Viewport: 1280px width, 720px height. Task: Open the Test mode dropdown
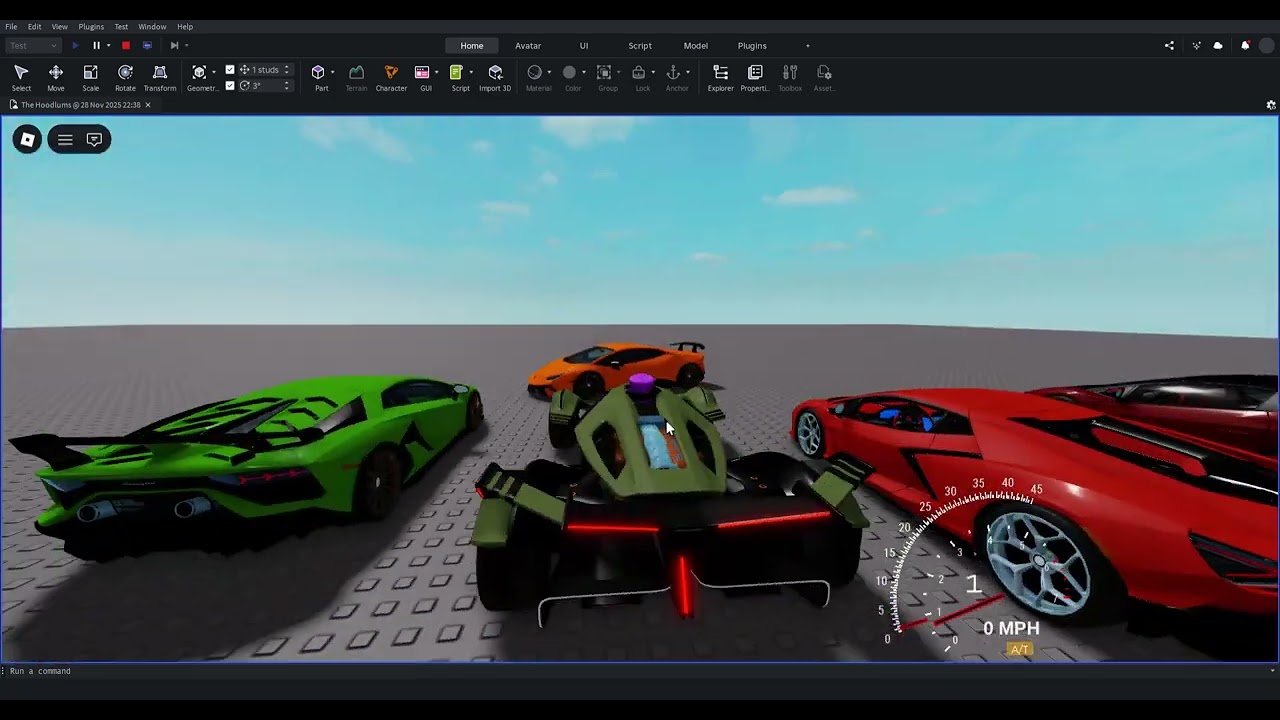coord(33,45)
